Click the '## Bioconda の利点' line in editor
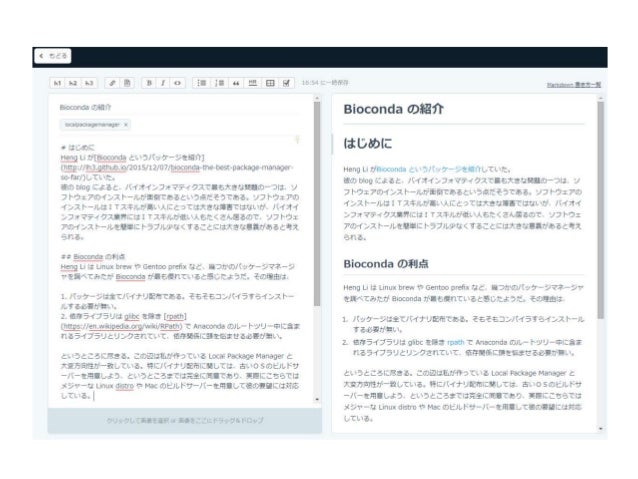The image size is (638, 479). click(x=93, y=257)
